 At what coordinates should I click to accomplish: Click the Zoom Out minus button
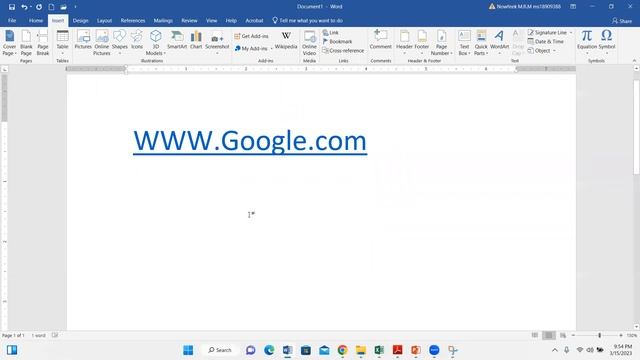point(573,335)
